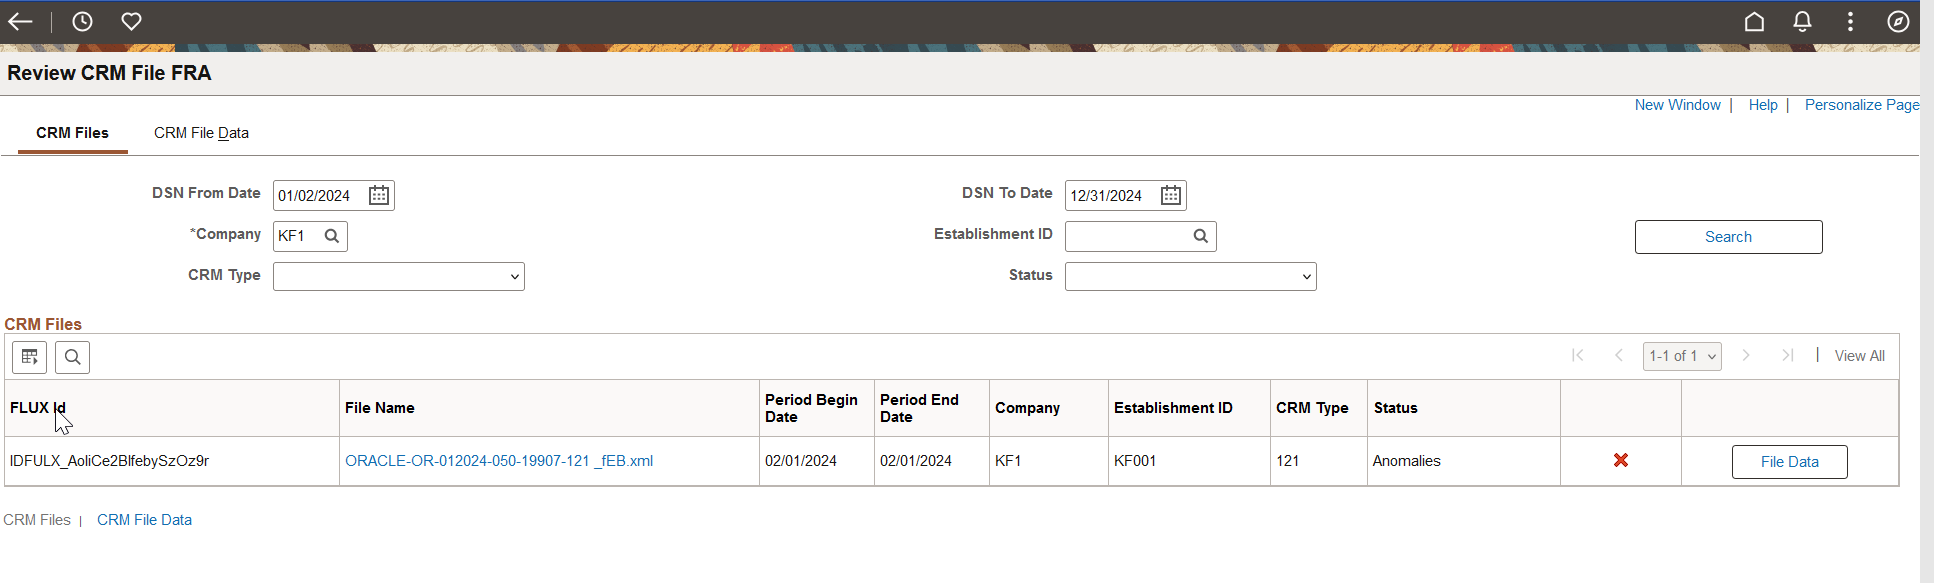Switch to the CRM File Data tab
The height and width of the screenshot is (583, 1934).
(x=201, y=133)
